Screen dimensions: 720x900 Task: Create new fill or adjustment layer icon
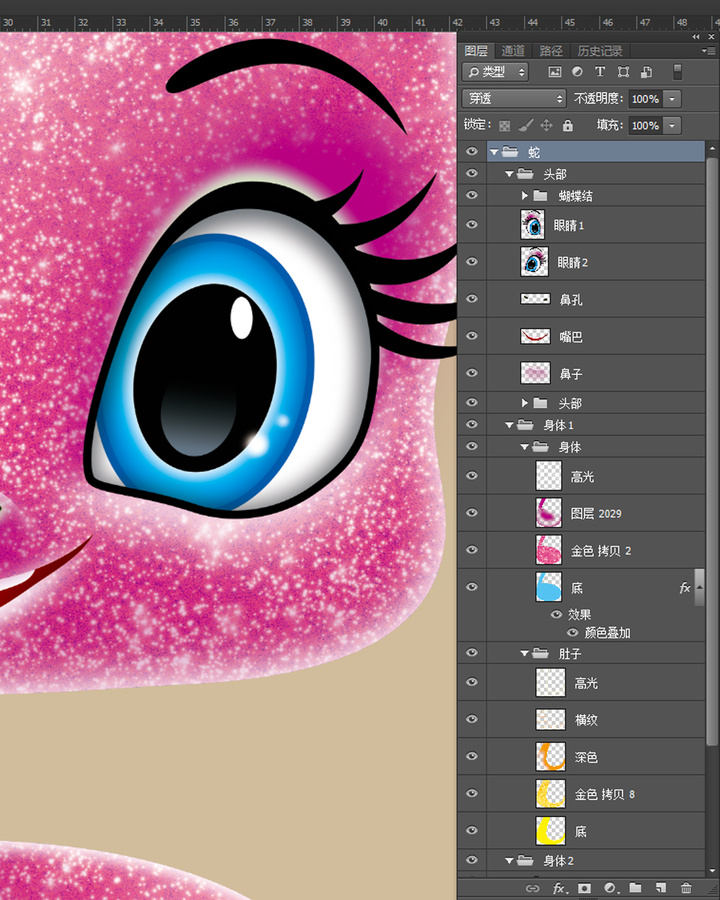tap(610, 889)
